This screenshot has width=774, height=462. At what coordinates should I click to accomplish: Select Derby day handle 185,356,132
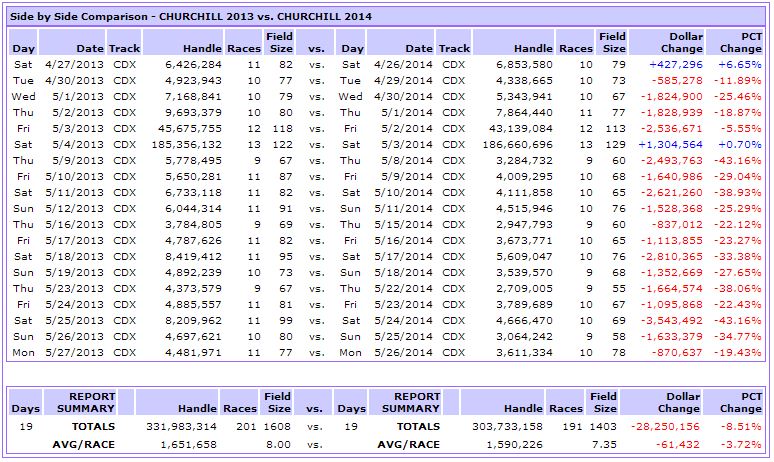coord(187,145)
